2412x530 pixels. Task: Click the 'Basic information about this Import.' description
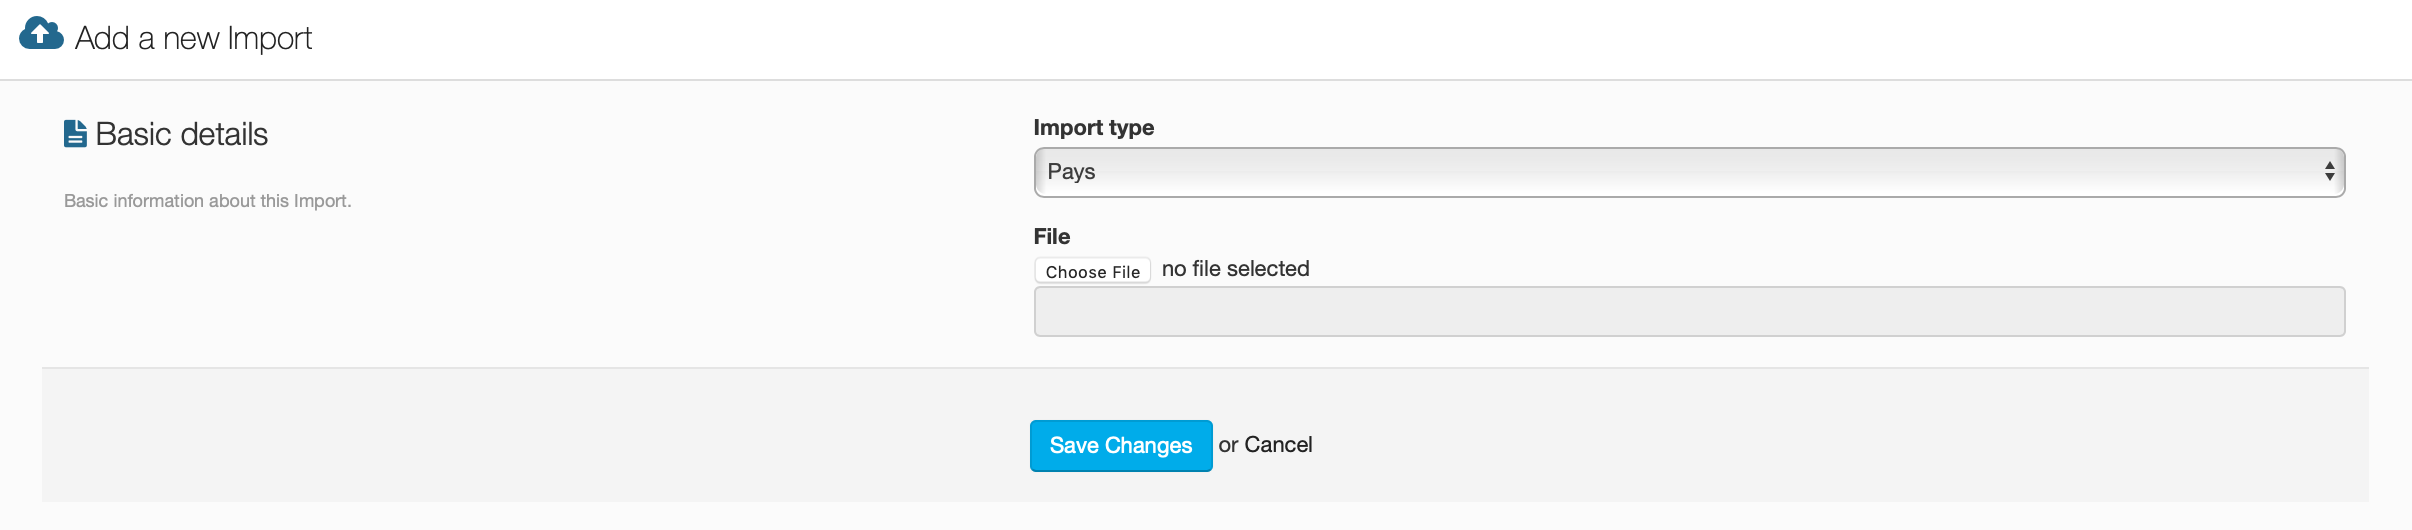pyautogui.click(x=207, y=201)
